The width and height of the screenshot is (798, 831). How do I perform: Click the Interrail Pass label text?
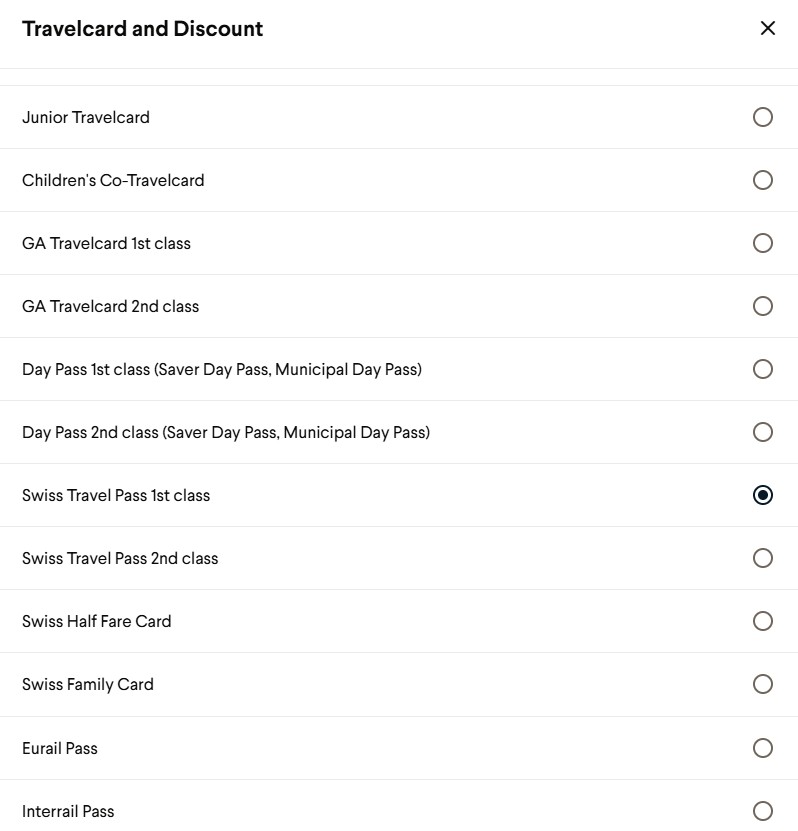tap(68, 811)
